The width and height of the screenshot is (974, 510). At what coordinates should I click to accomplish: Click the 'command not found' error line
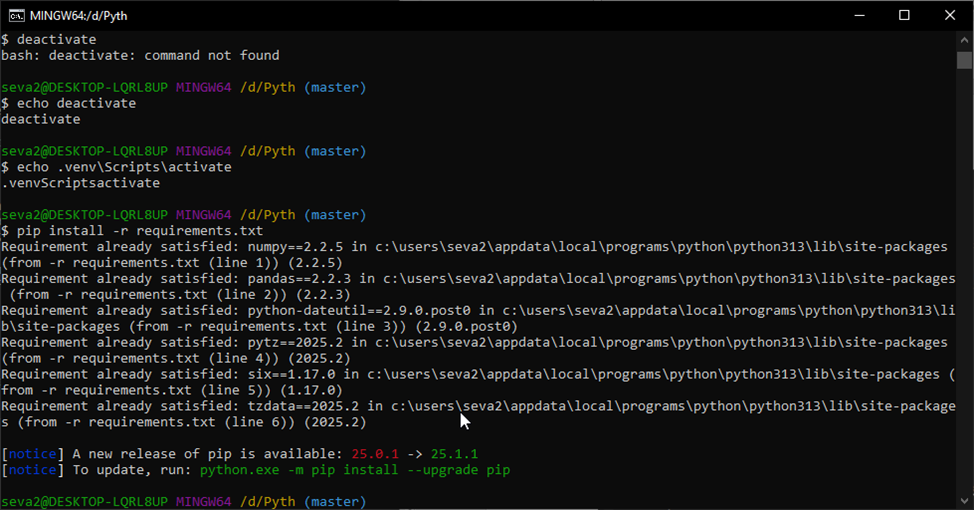[x=140, y=56]
